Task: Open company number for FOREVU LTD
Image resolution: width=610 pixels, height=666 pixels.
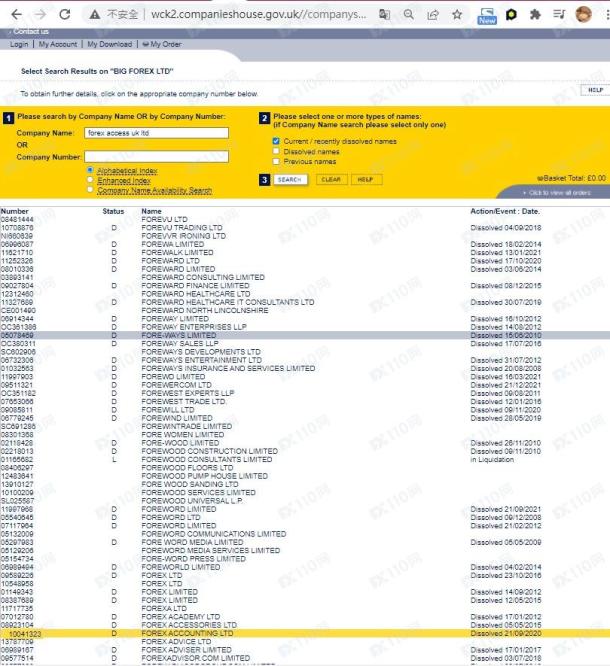Action: 17,220
